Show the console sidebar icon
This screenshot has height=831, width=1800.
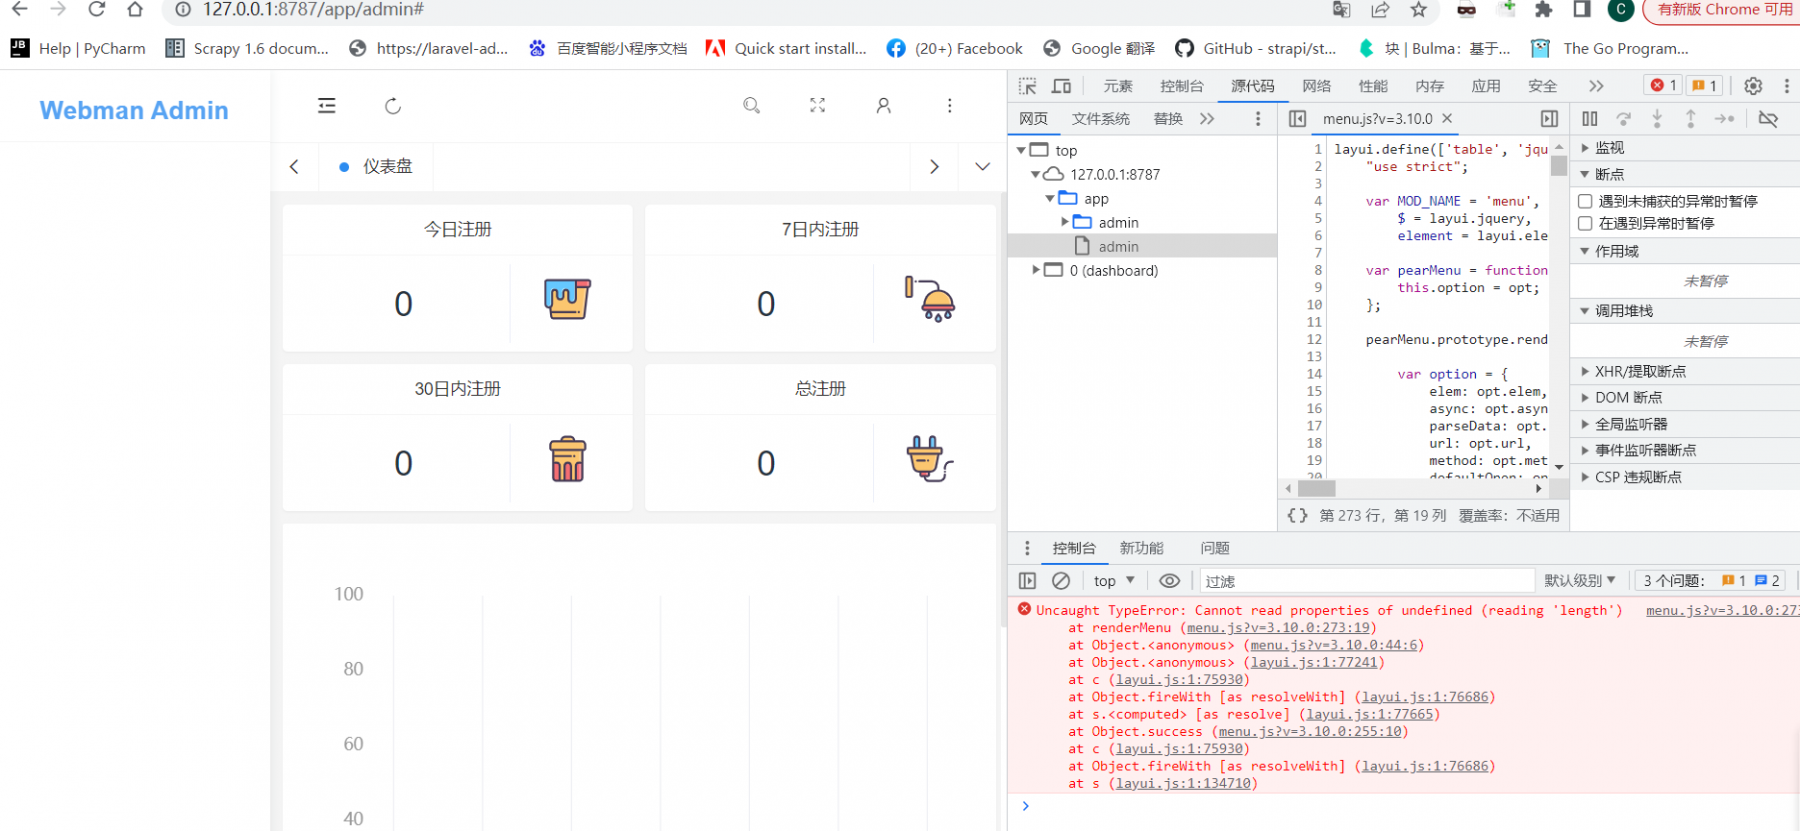[x=1027, y=581]
